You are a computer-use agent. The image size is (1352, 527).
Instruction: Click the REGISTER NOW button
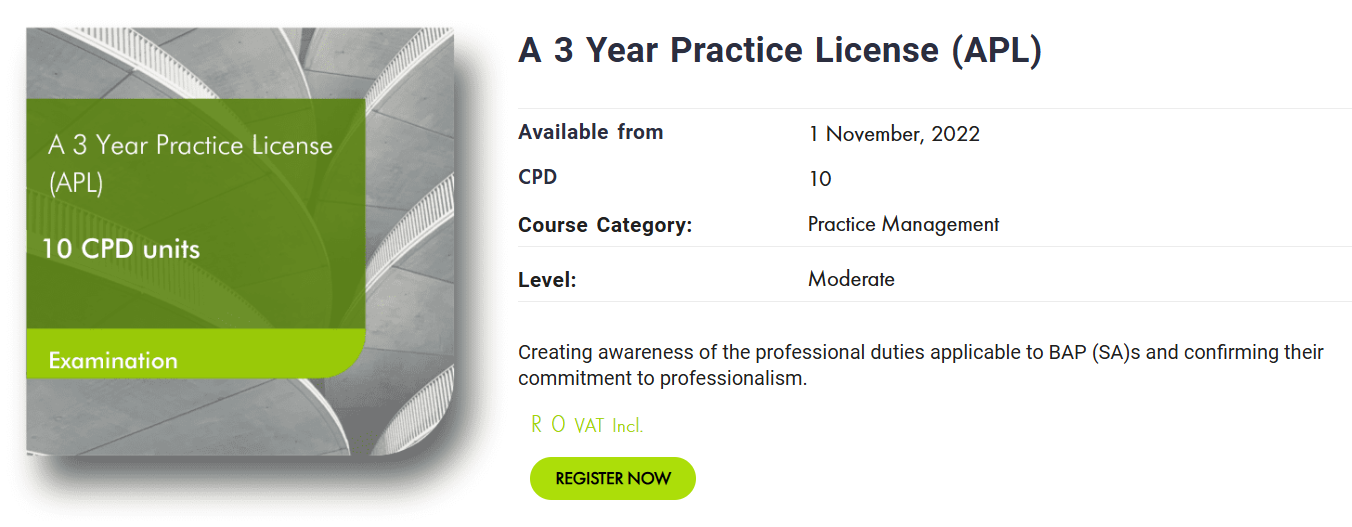tap(612, 478)
